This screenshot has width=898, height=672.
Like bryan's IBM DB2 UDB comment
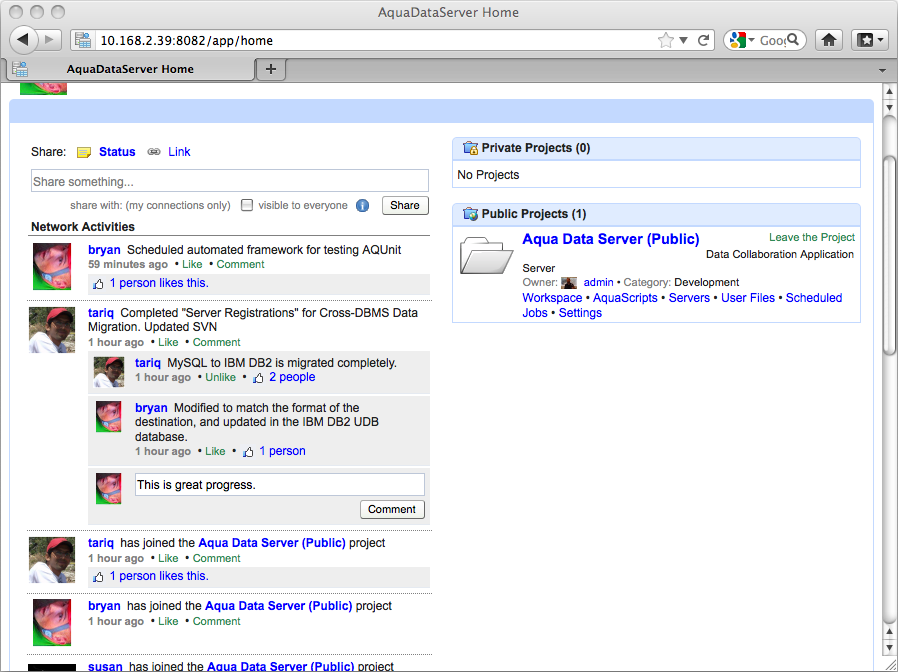(x=215, y=451)
